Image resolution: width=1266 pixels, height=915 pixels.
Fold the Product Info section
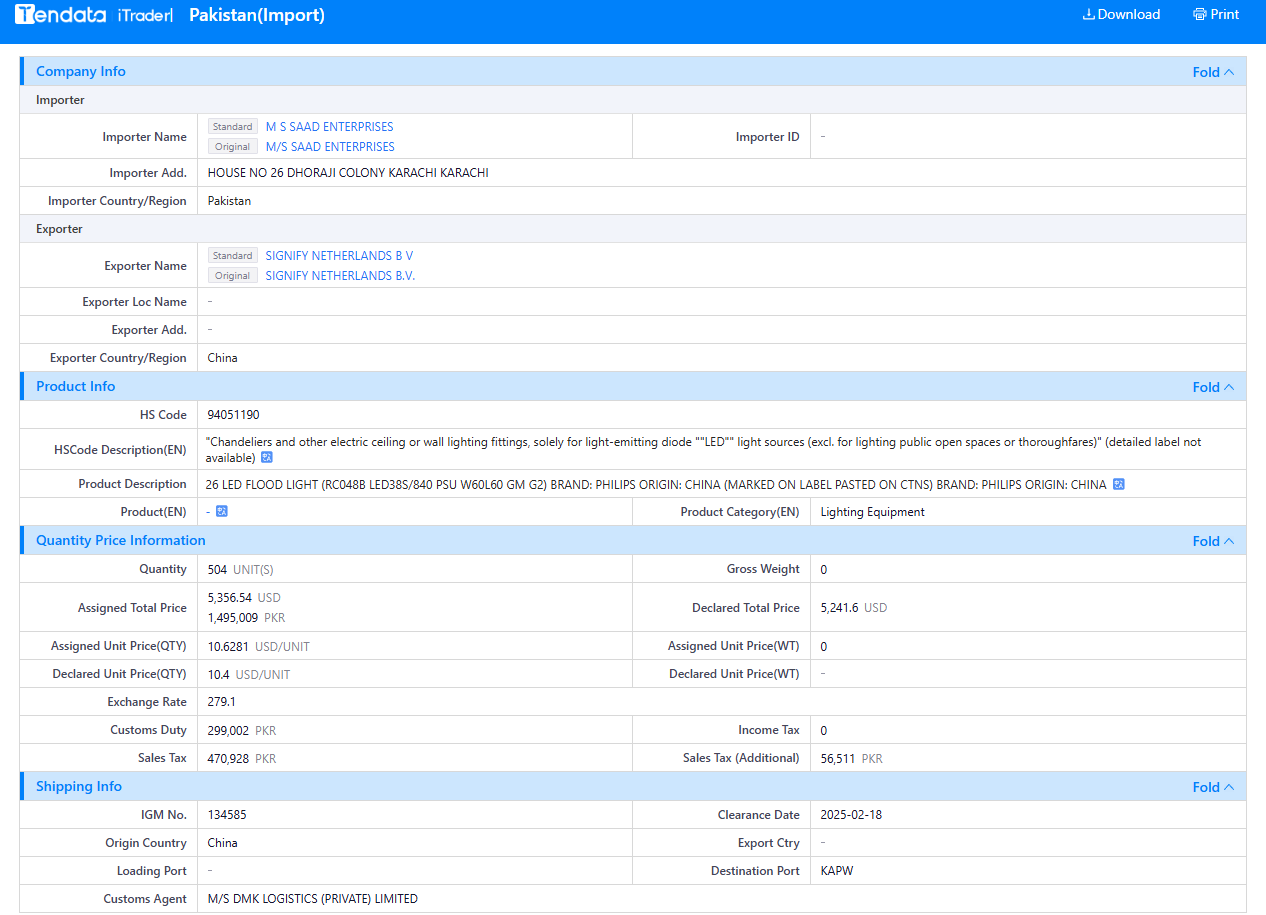click(x=1213, y=387)
